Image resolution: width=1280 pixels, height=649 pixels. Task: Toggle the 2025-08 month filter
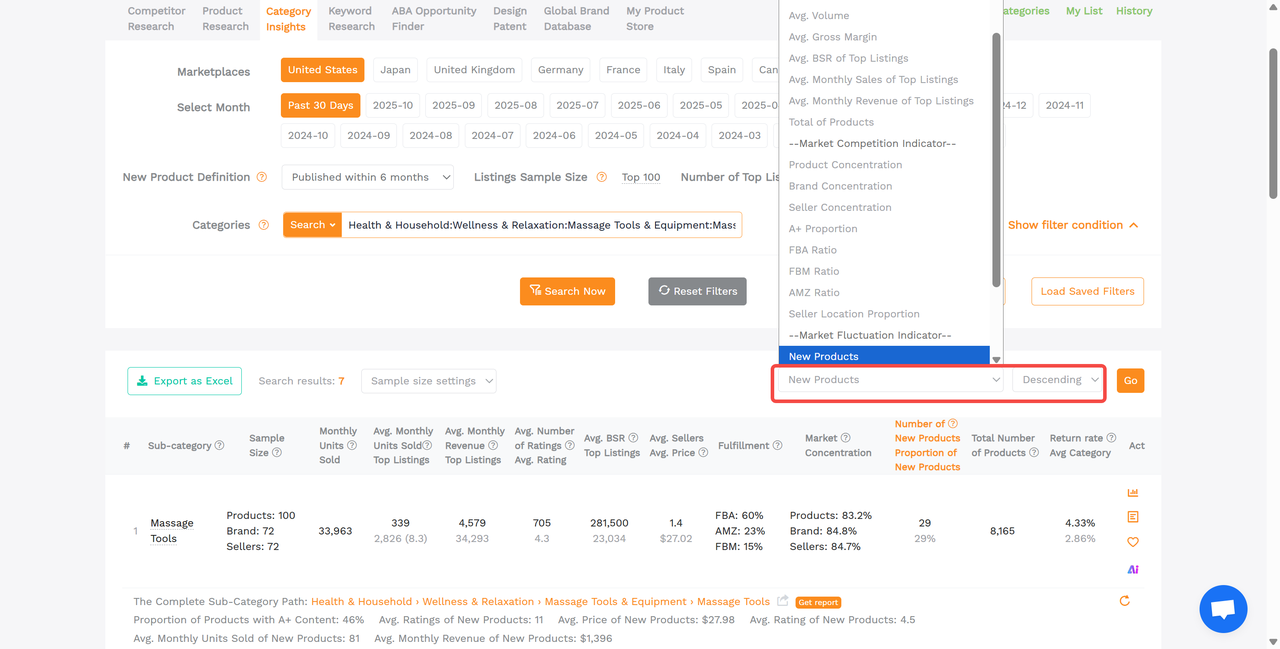[x=515, y=105]
